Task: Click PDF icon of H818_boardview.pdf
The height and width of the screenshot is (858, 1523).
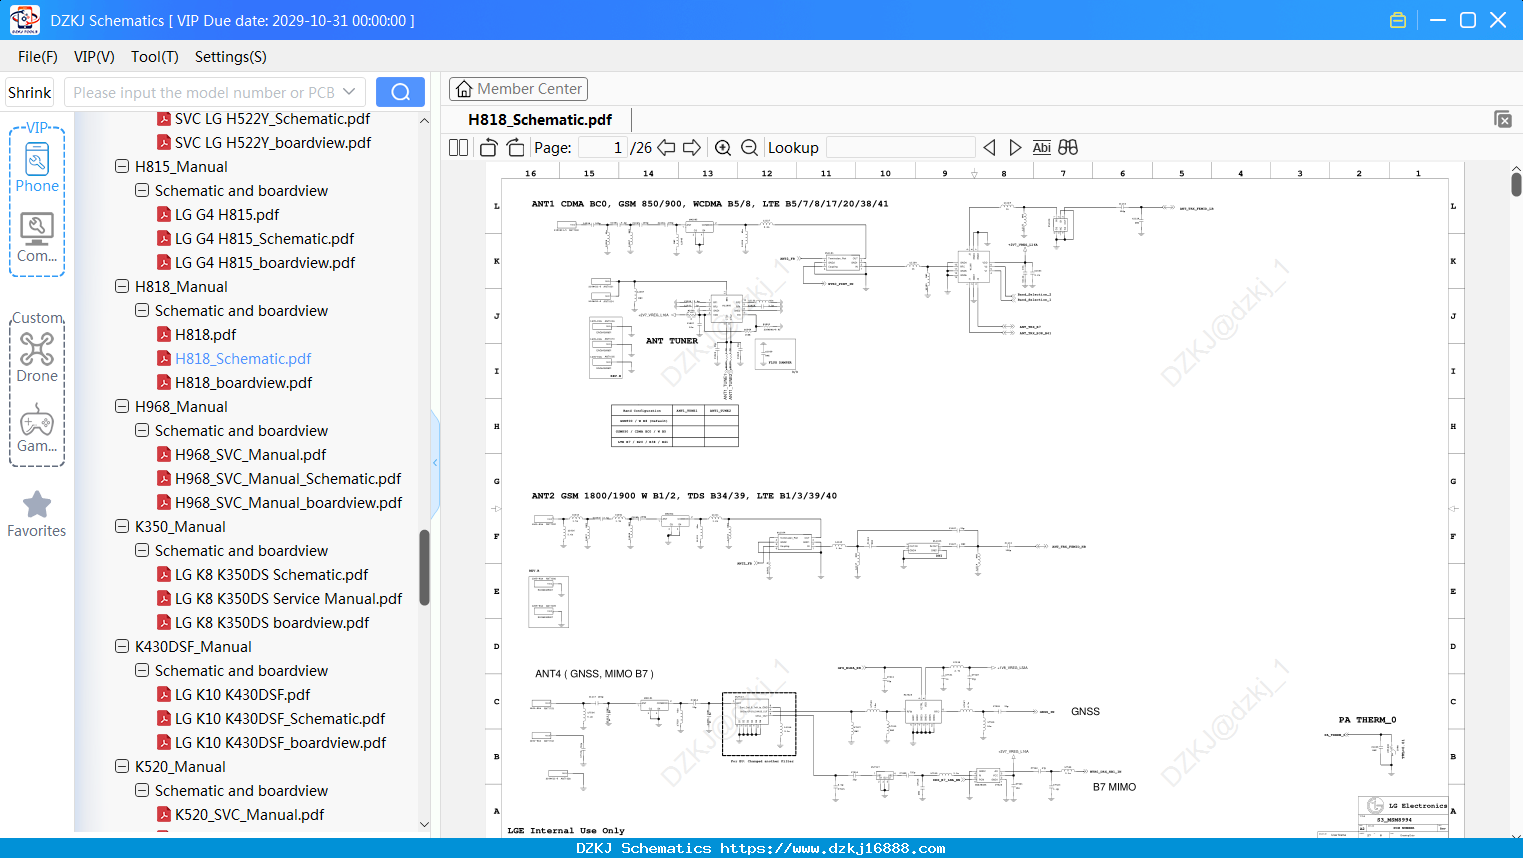Action: 164,382
